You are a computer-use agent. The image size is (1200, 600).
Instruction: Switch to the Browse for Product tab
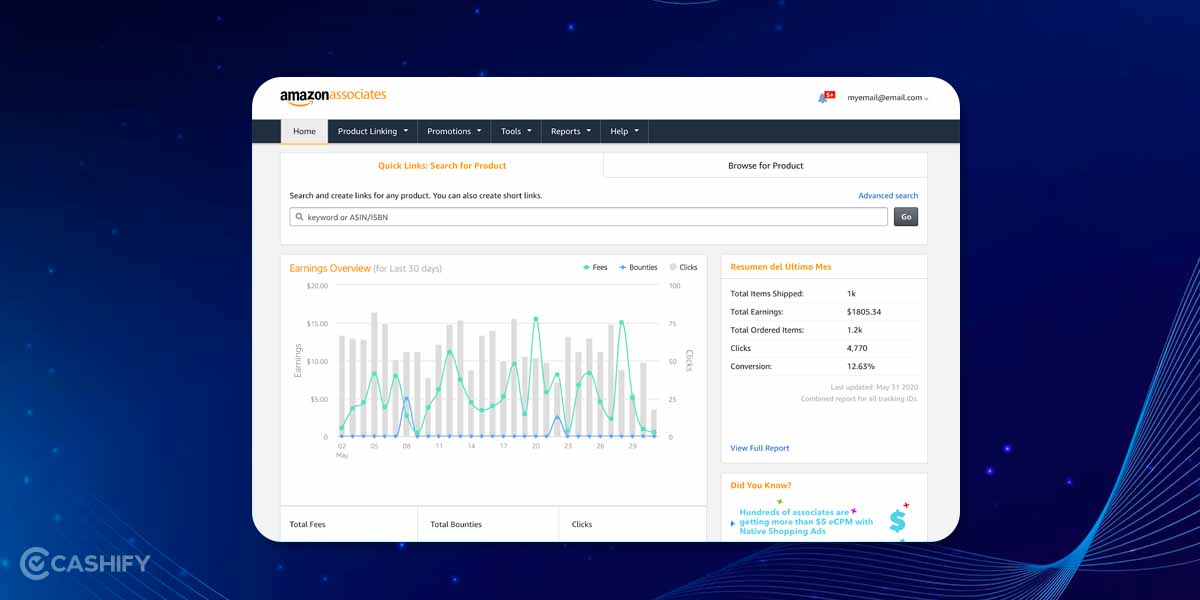(765, 165)
